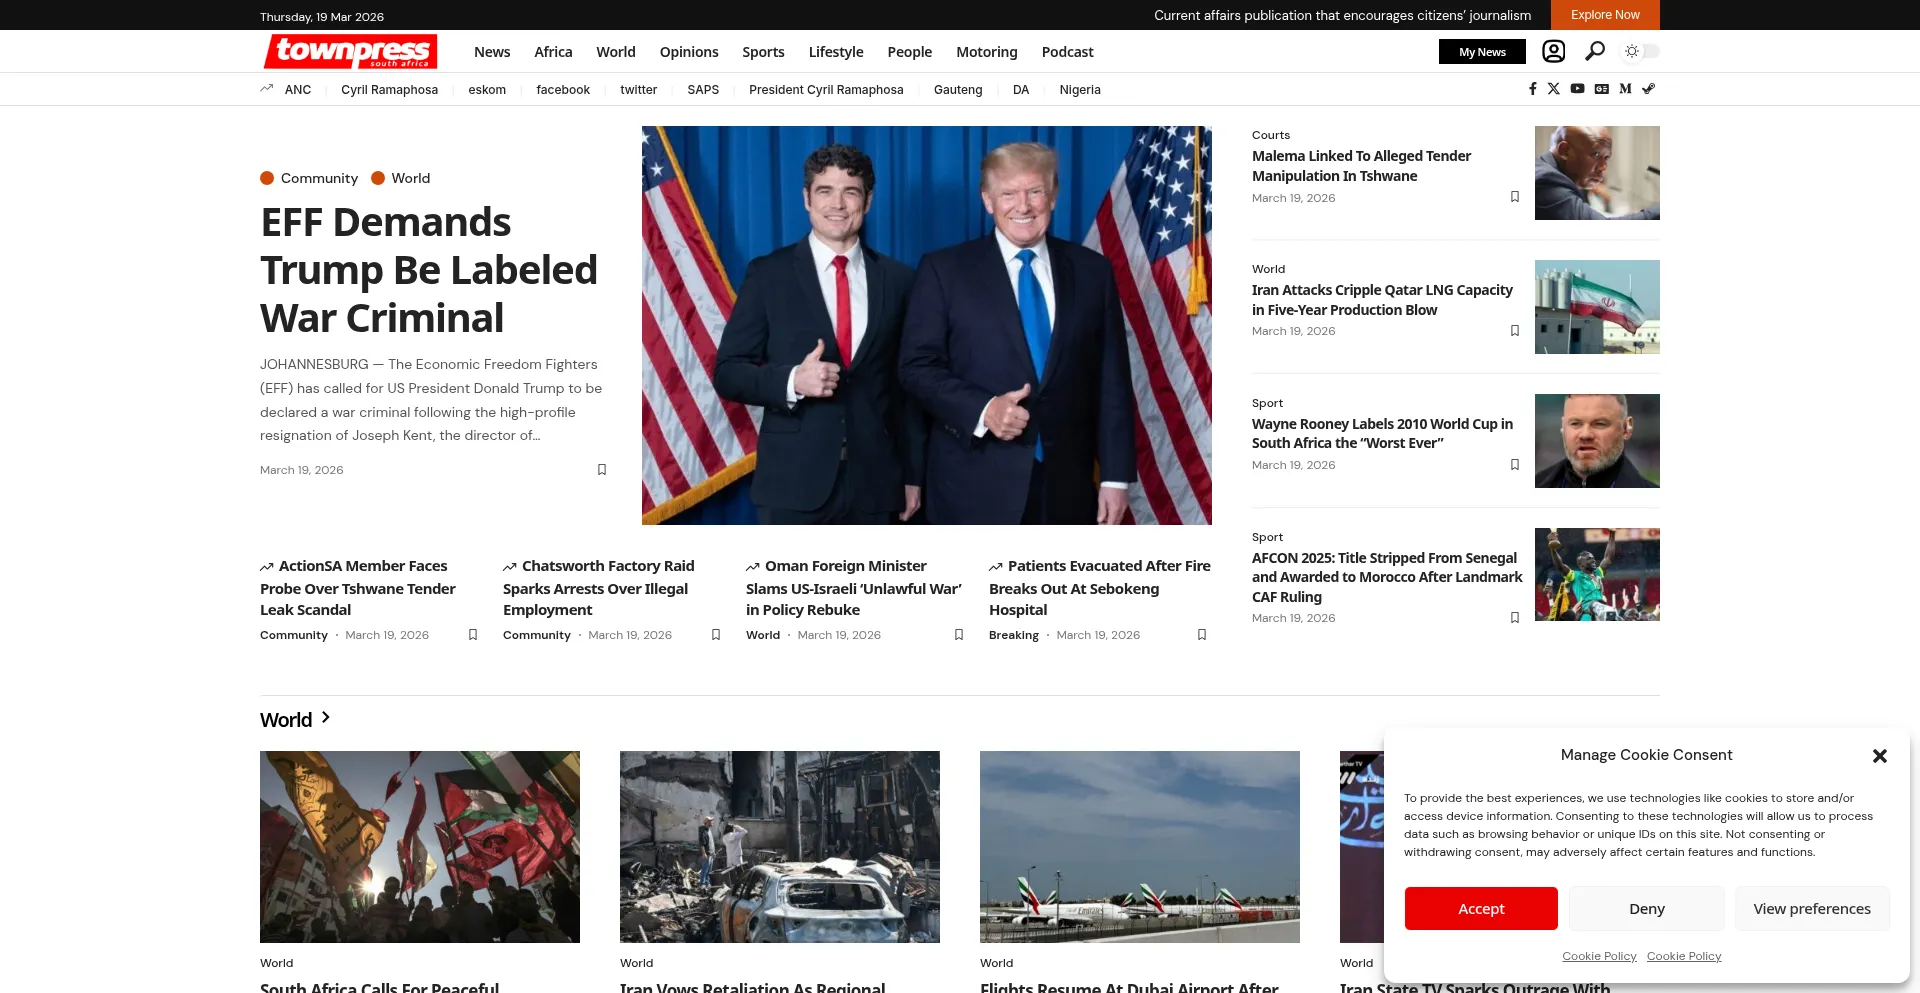Viewport: 1920px width, 993px height.
Task: Open the user account icon in header
Action: tap(1553, 51)
